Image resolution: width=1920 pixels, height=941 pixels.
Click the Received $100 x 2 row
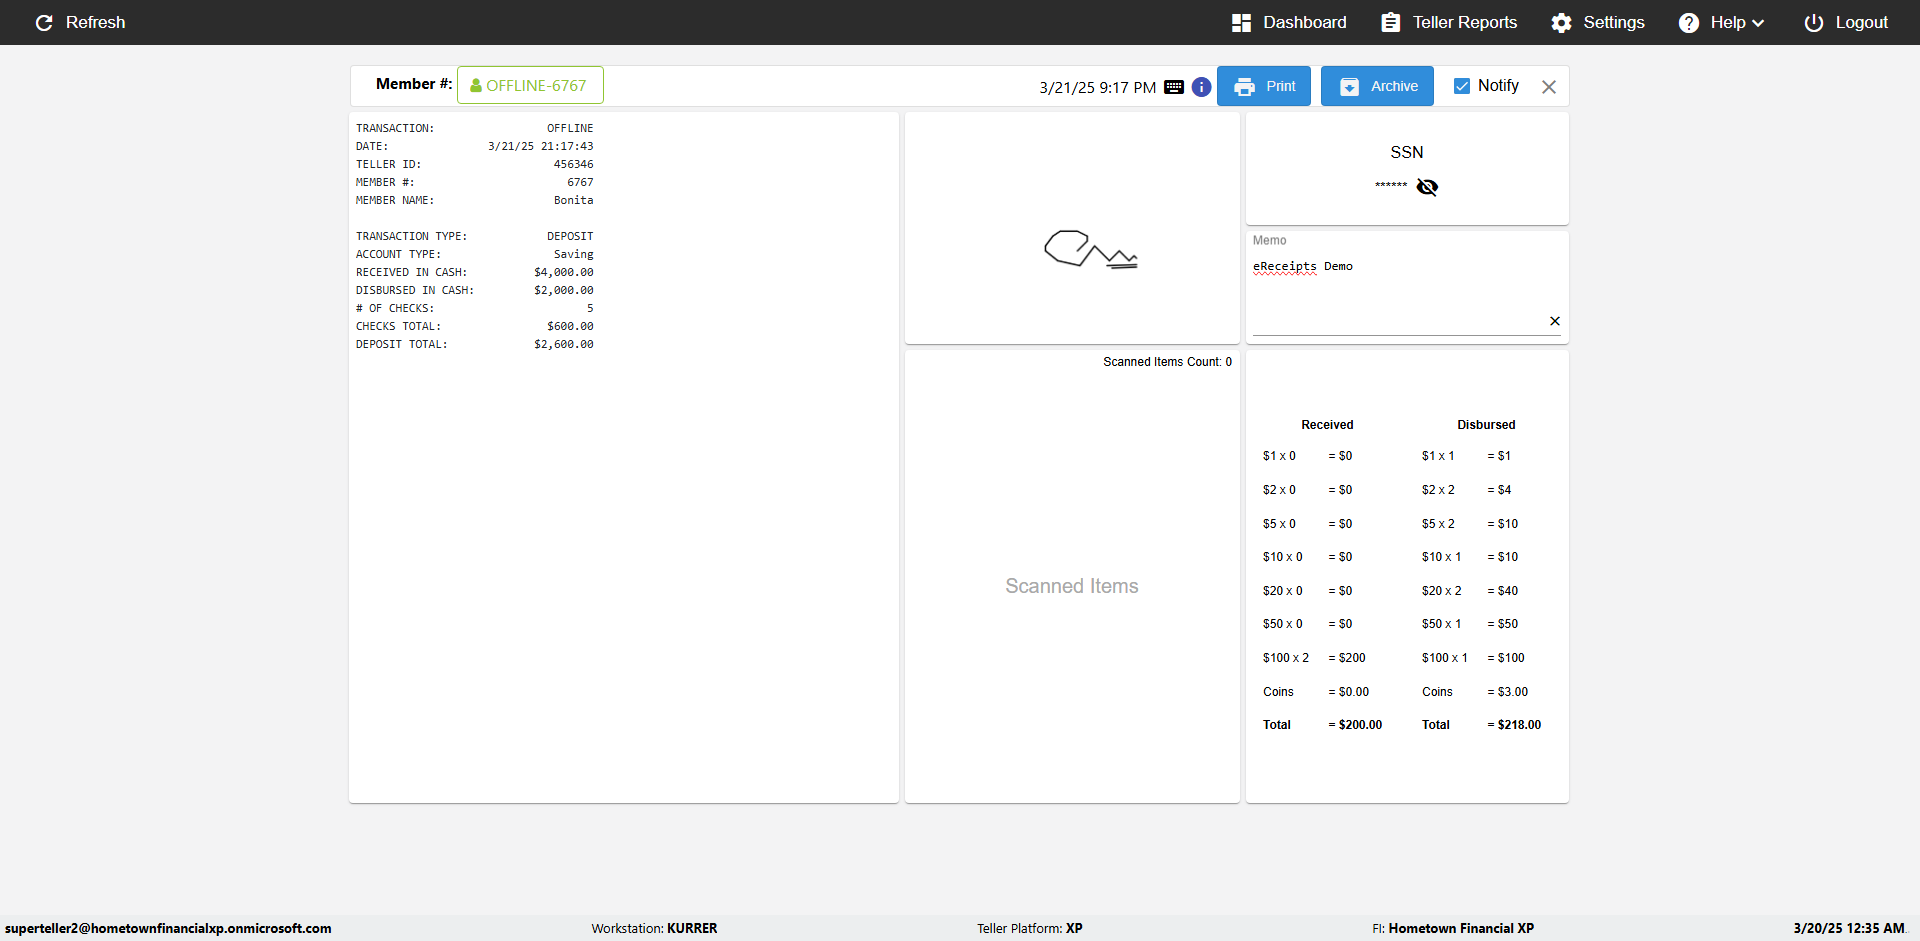[1314, 658]
